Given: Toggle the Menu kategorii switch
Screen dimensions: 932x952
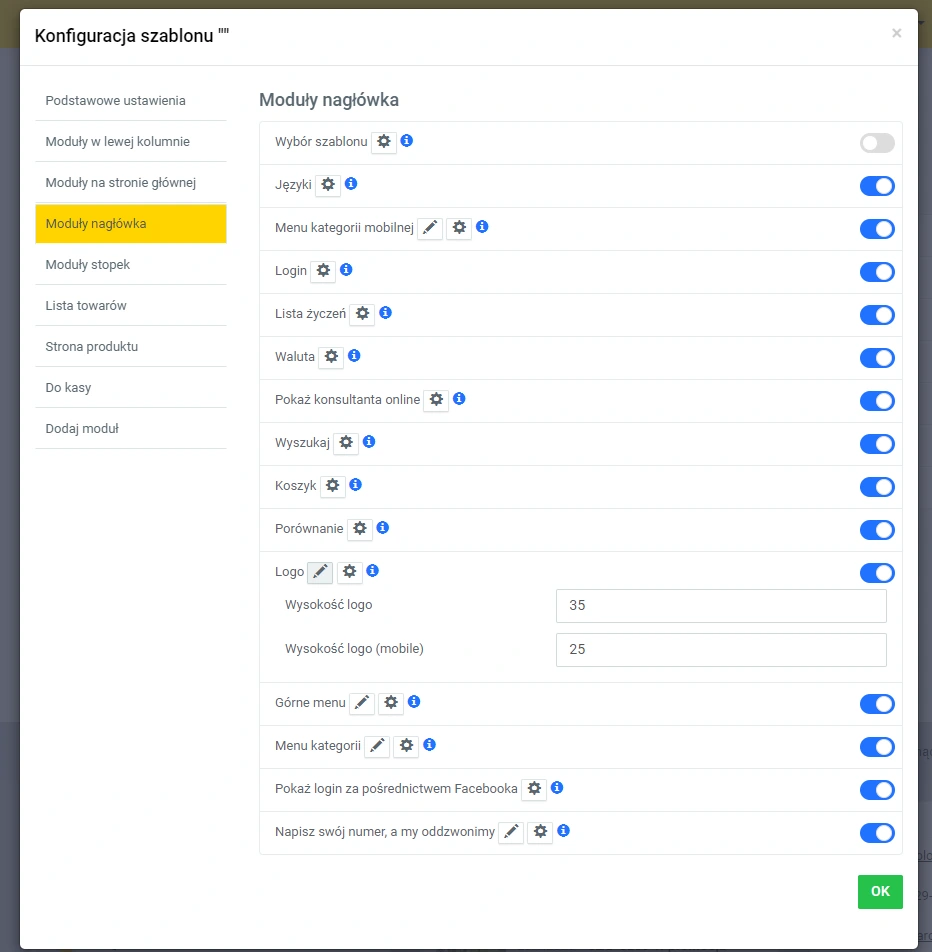Looking at the screenshot, I should [x=877, y=747].
